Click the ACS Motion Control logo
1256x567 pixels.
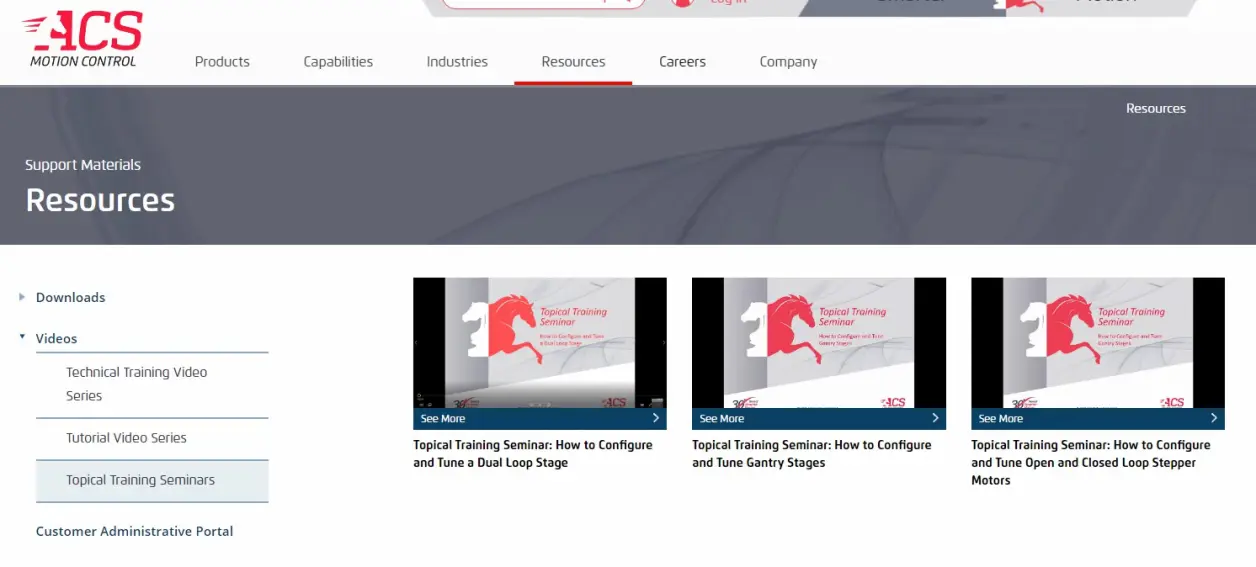83,39
